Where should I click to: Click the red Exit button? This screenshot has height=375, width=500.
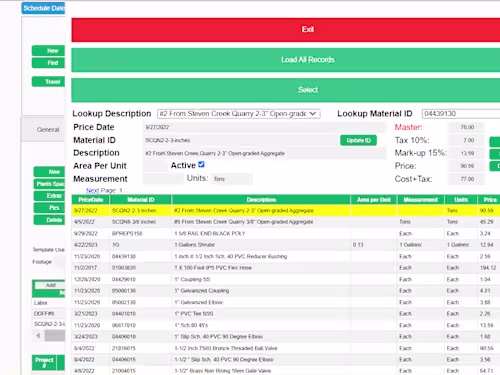[286, 30]
